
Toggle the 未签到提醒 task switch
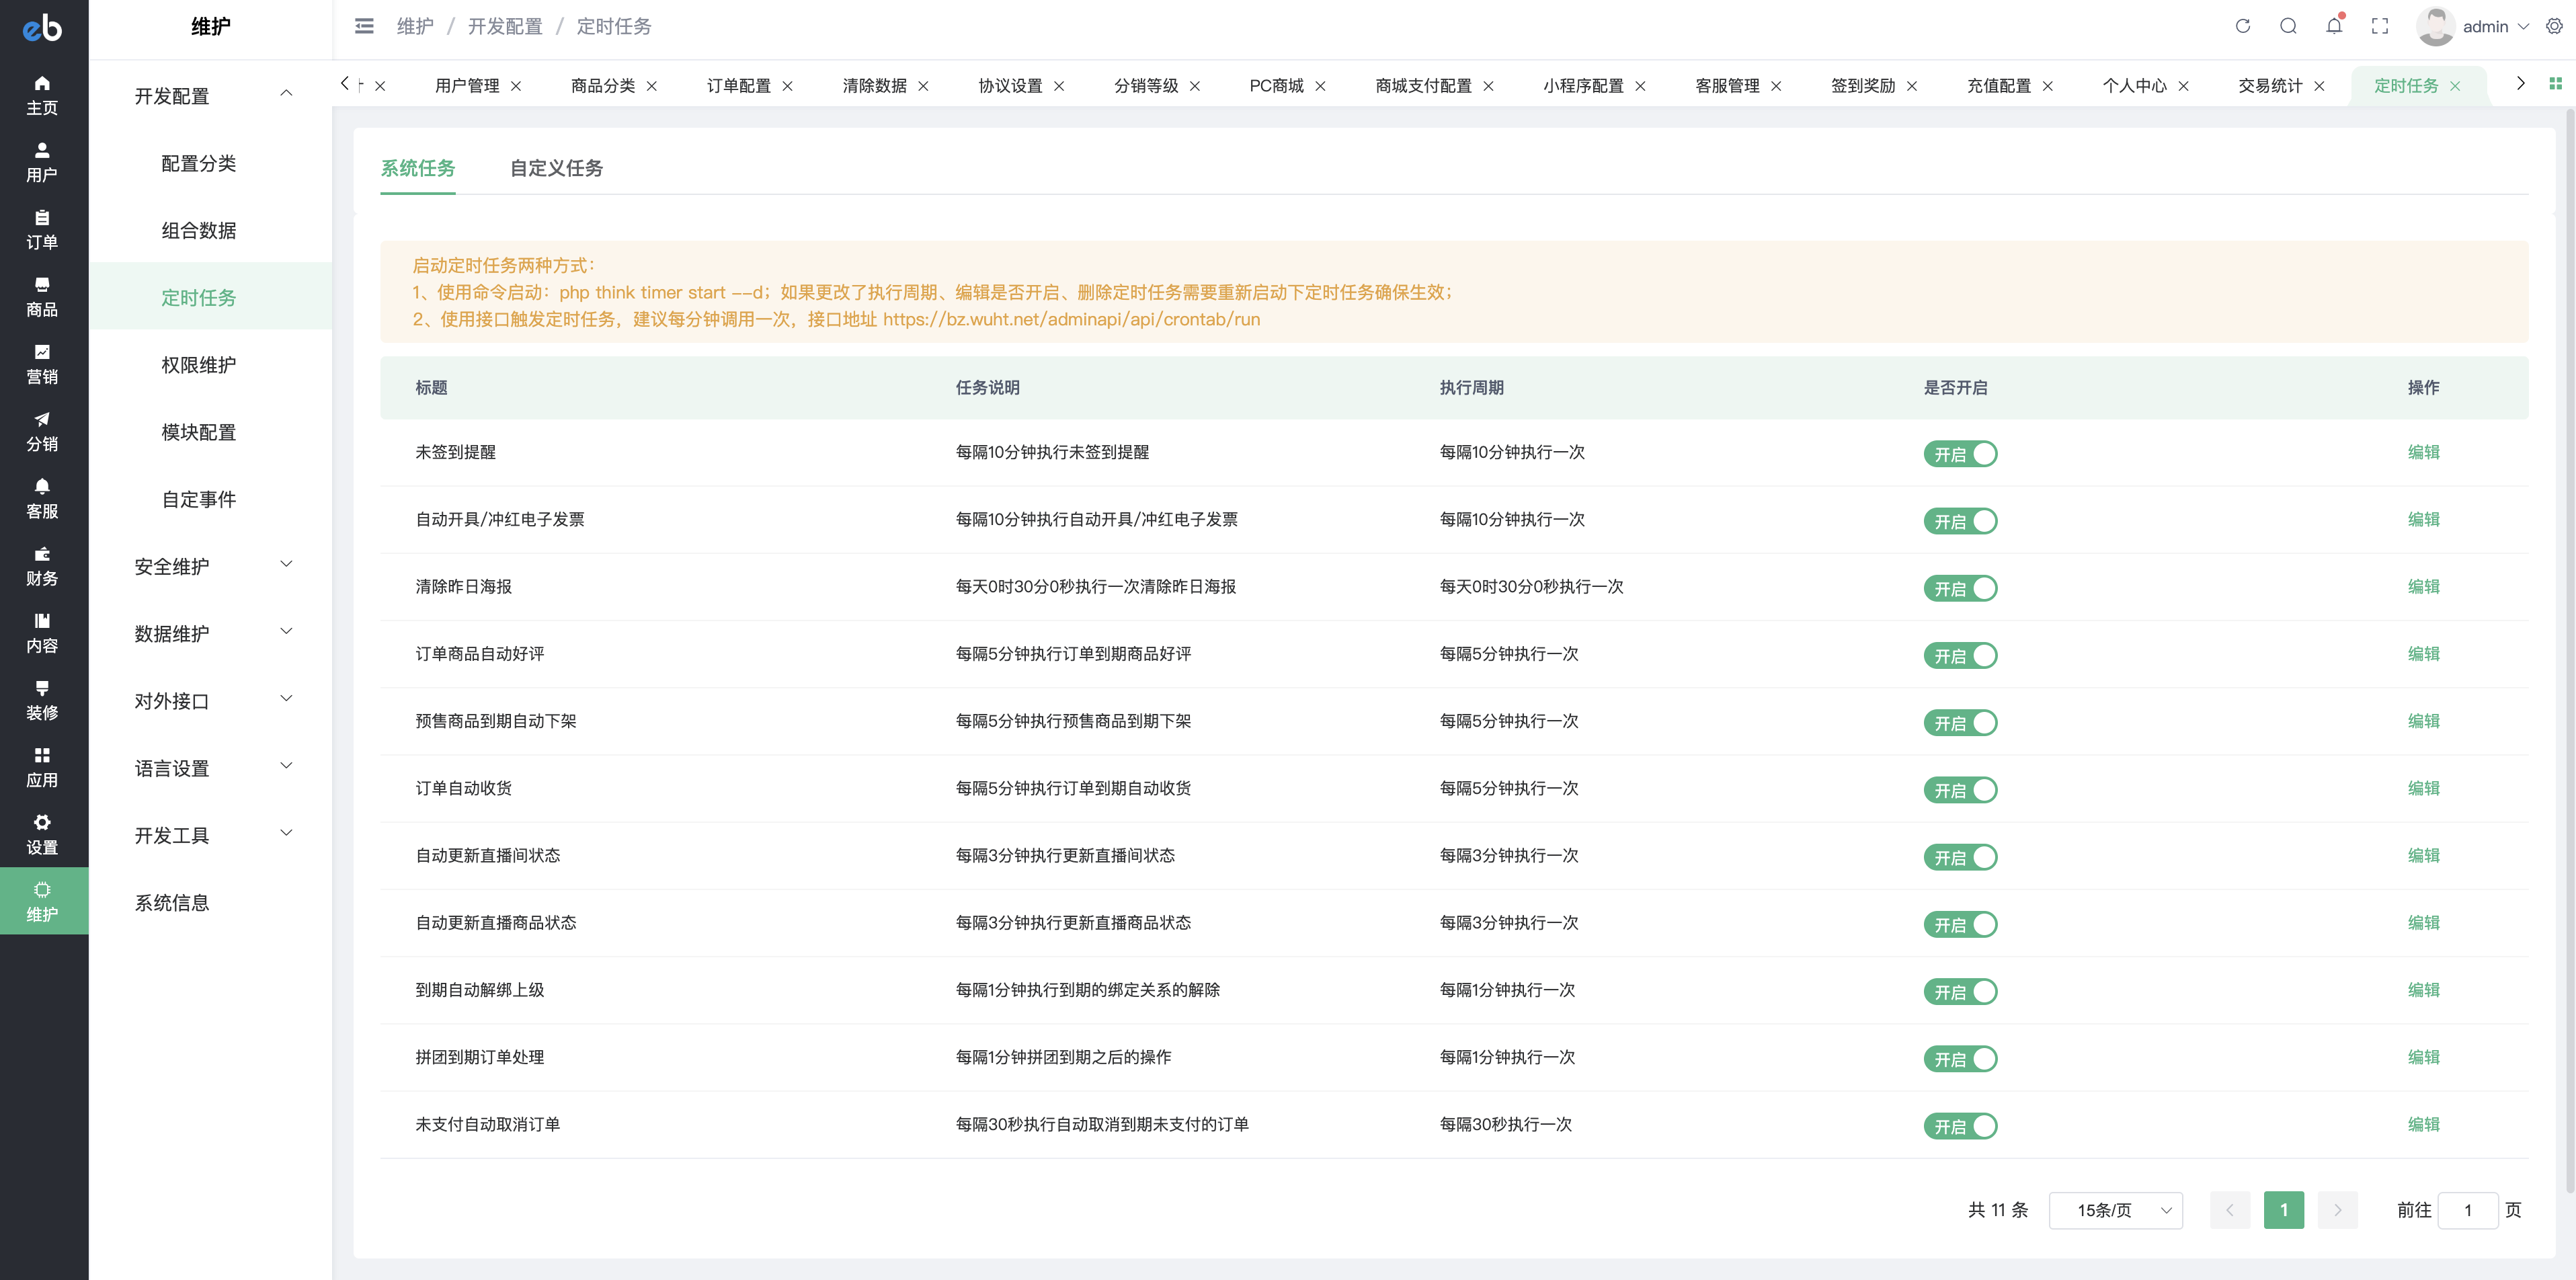click(1960, 454)
